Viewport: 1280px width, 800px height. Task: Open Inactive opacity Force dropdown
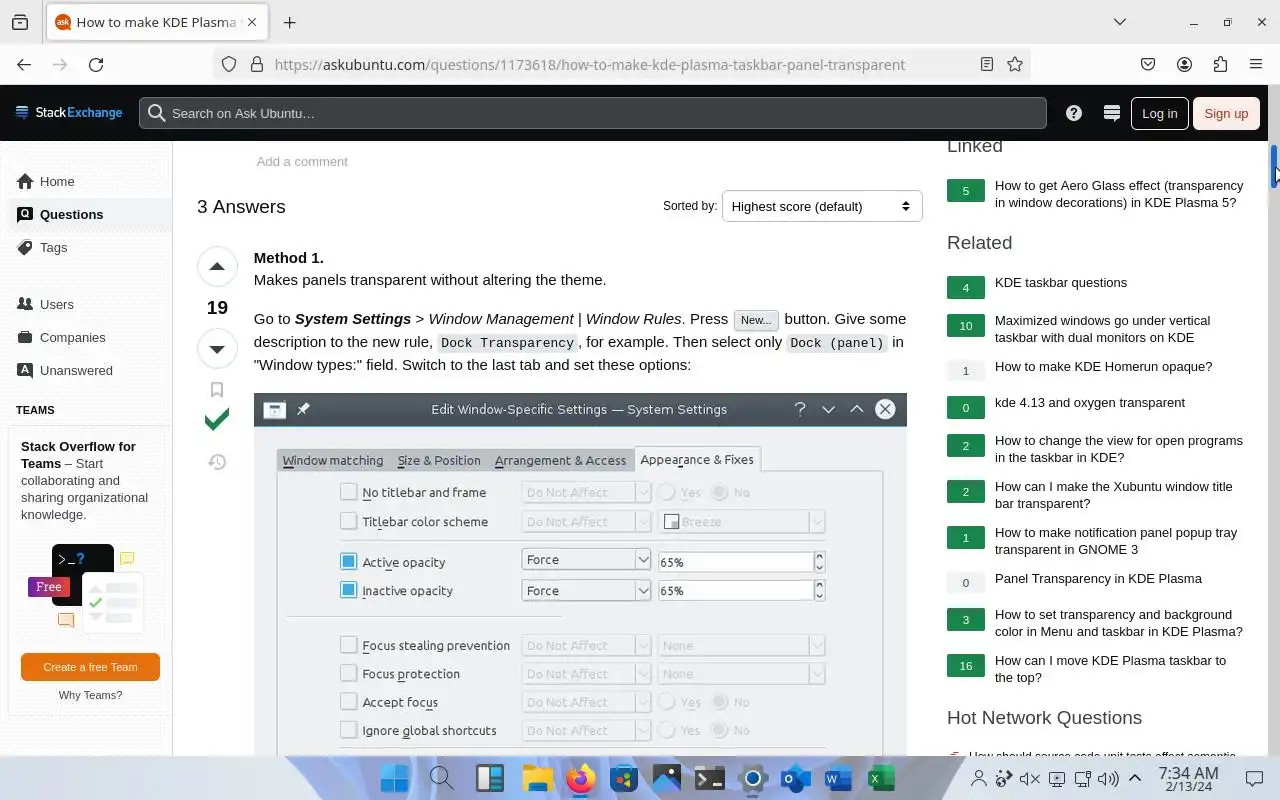click(586, 591)
